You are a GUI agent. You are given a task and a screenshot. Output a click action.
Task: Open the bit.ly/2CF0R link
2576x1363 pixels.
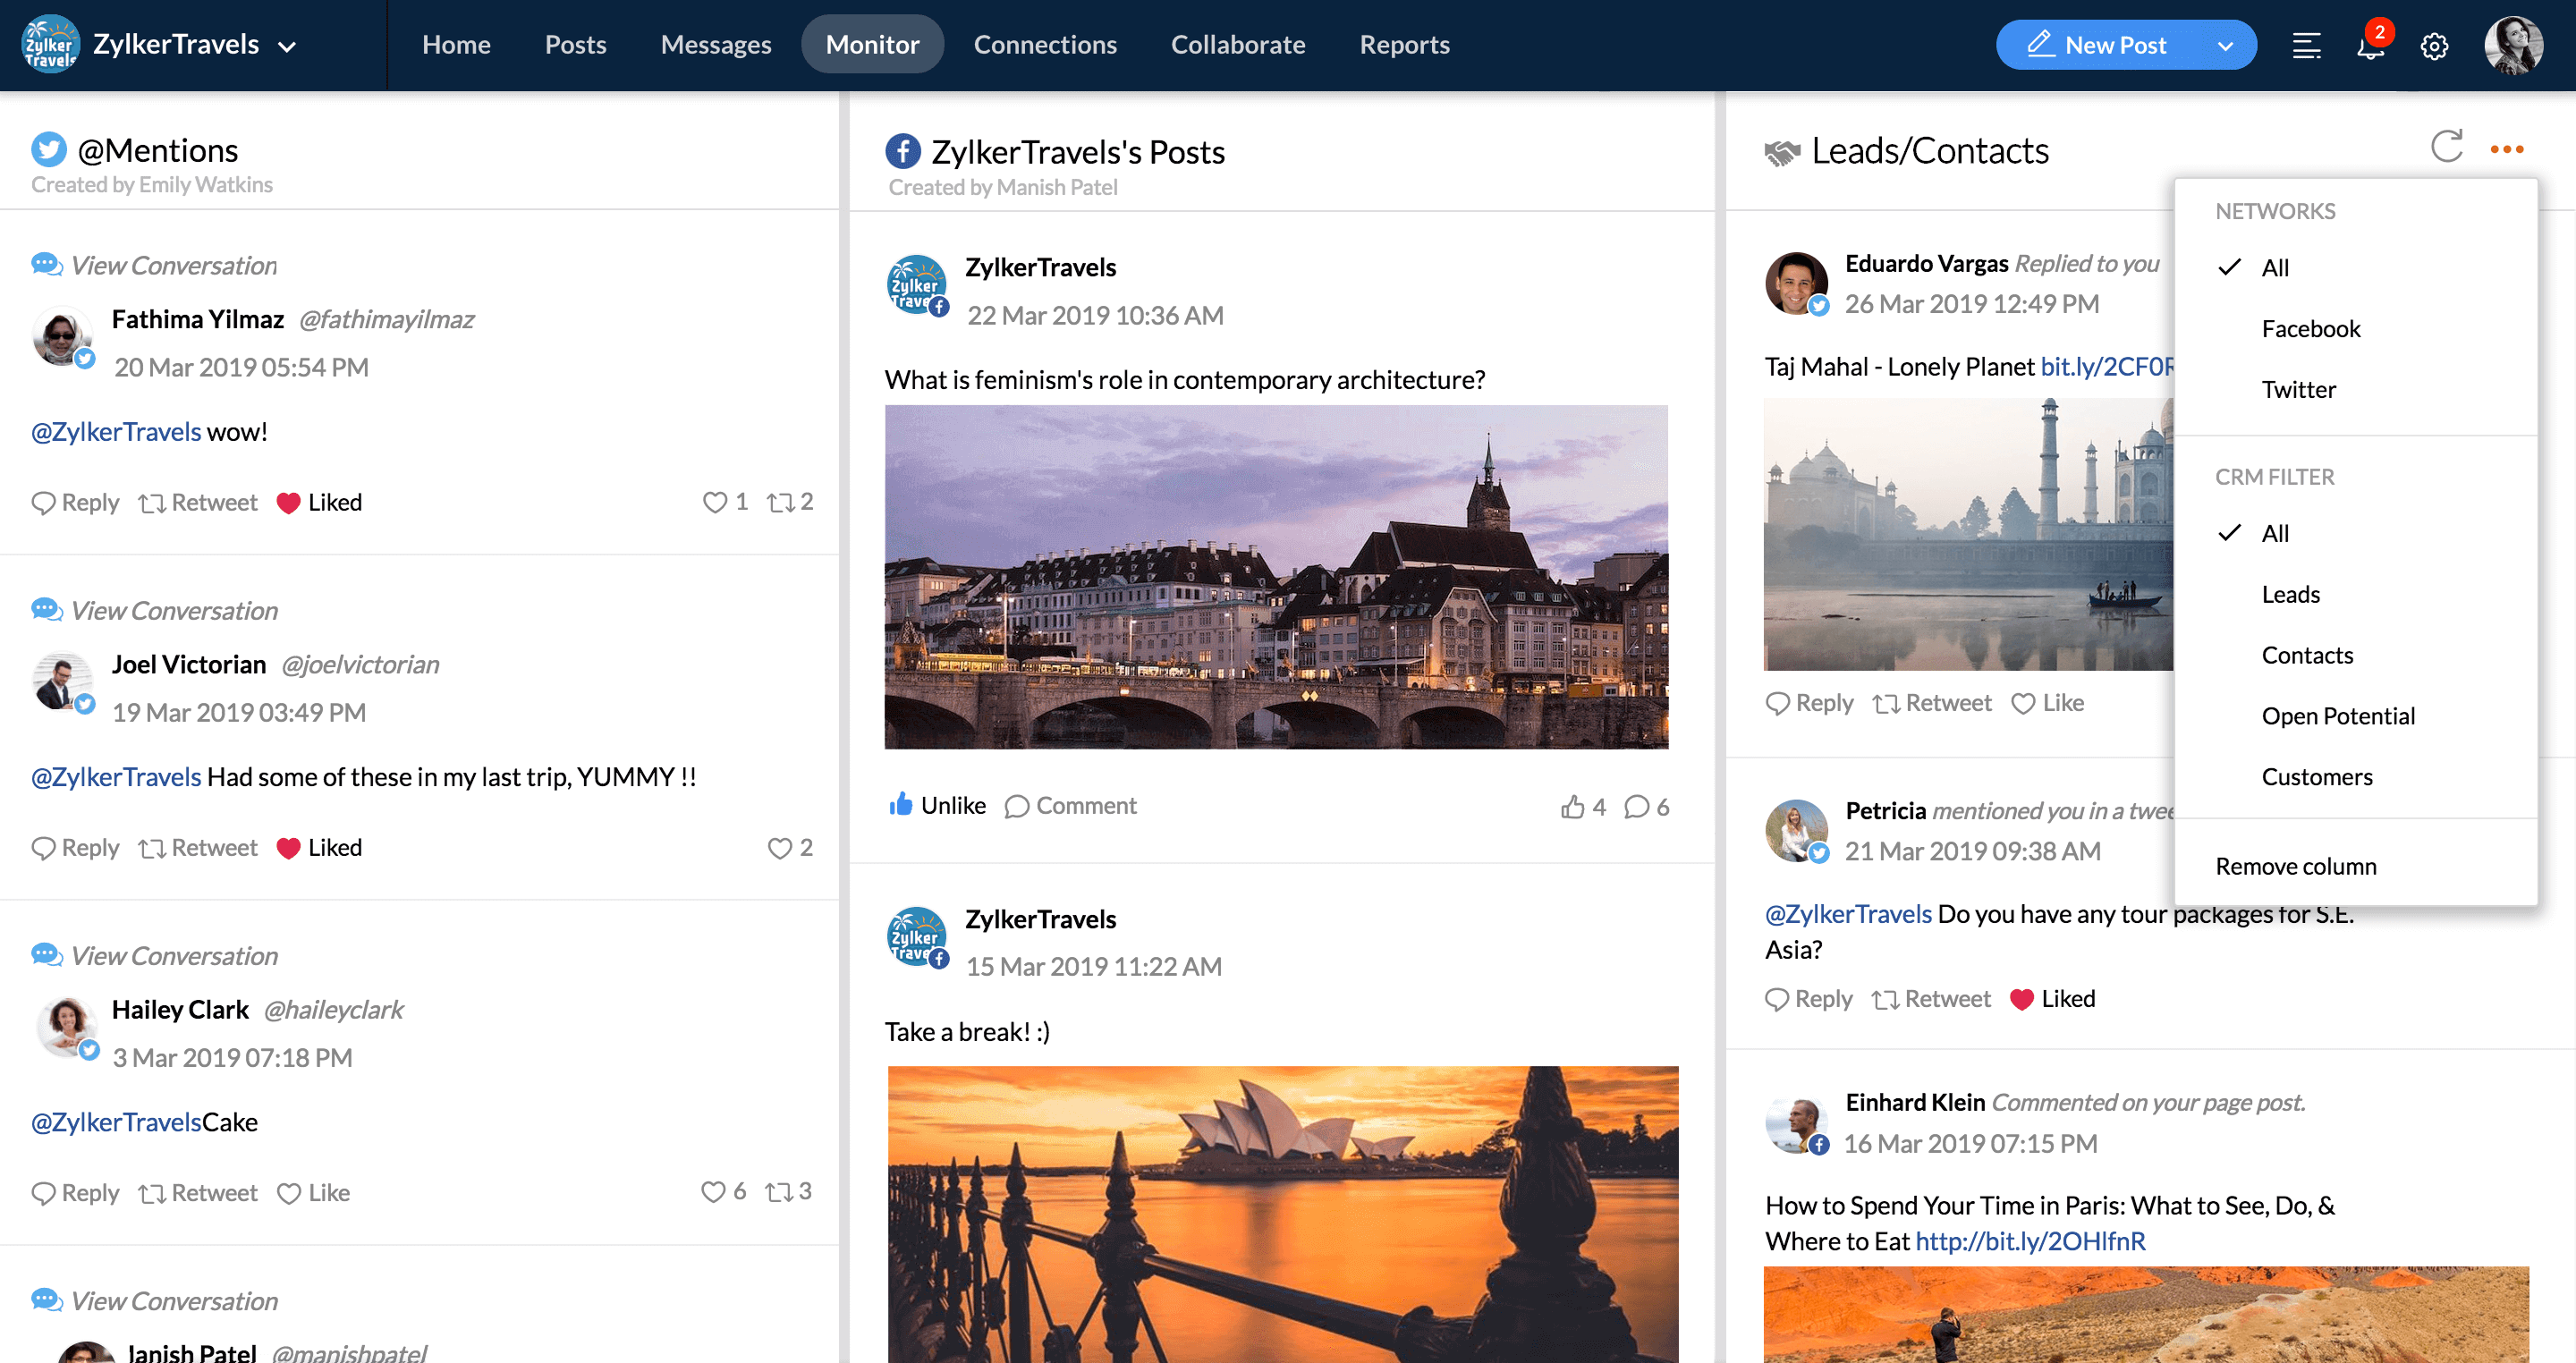coord(2108,367)
